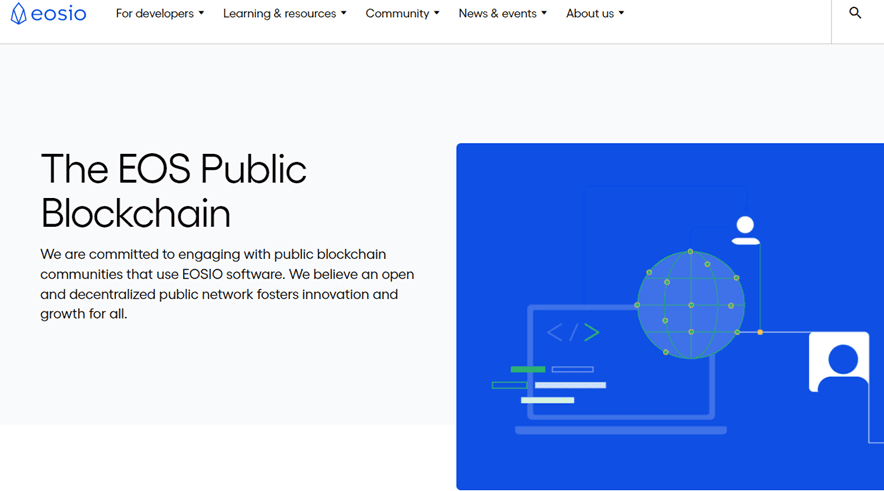Open the Learning & resources menu

click(x=285, y=14)
